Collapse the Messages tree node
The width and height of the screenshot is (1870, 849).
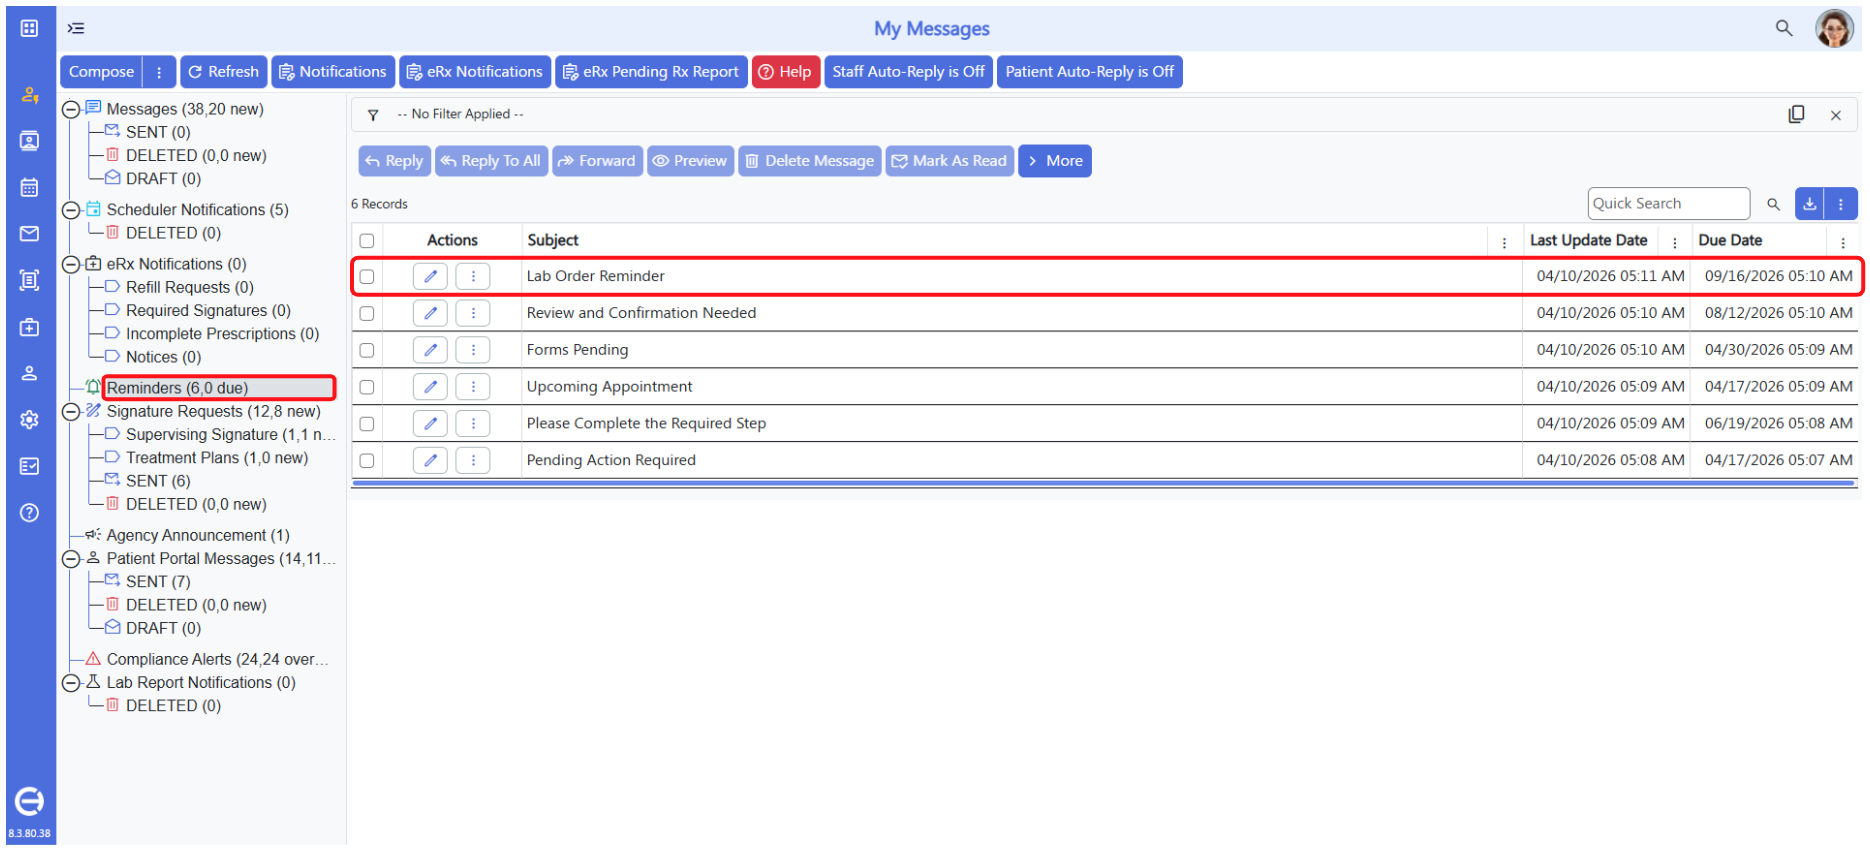[x=71, y=109]
